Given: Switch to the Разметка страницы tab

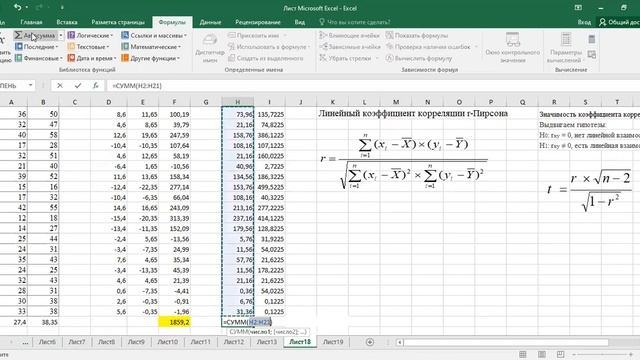Looking at the screenshot, I should click(118, 22).
